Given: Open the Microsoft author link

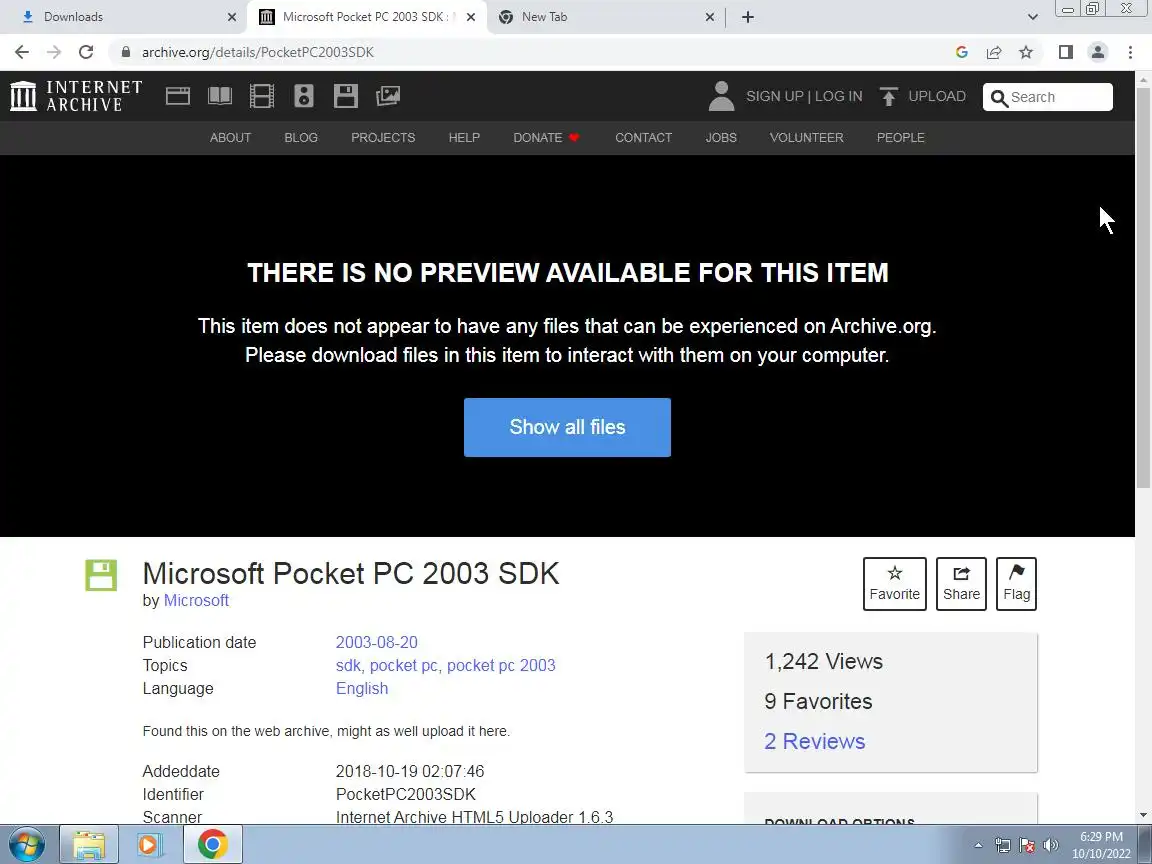Looking at the screenshot, I should coord(196,601).
